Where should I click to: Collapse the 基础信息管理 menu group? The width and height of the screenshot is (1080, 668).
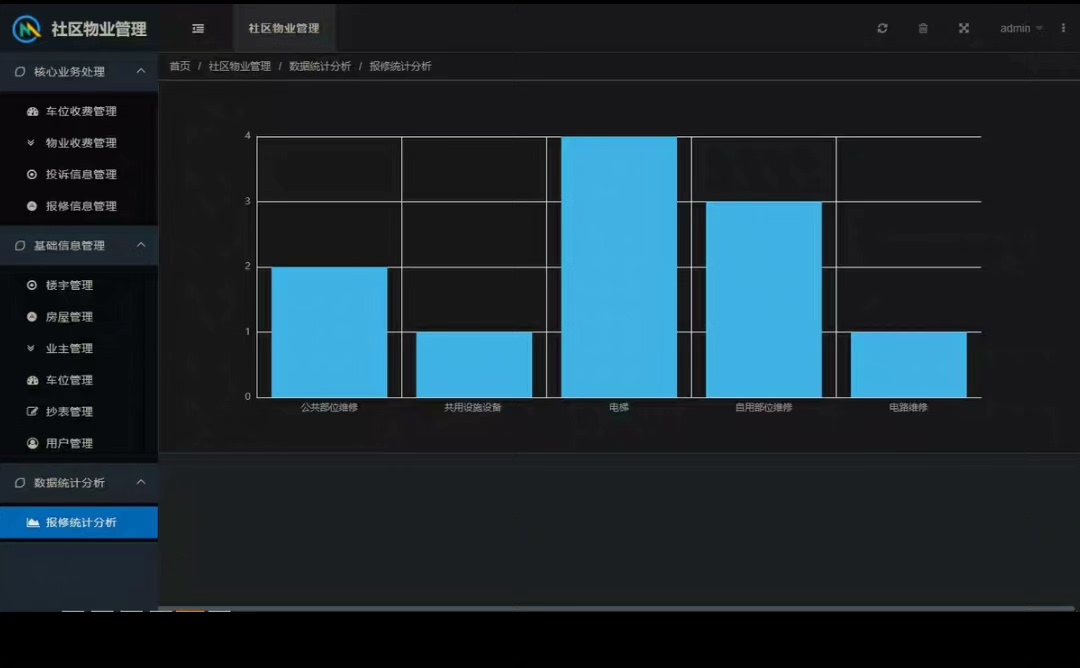[x=79, y=245]
